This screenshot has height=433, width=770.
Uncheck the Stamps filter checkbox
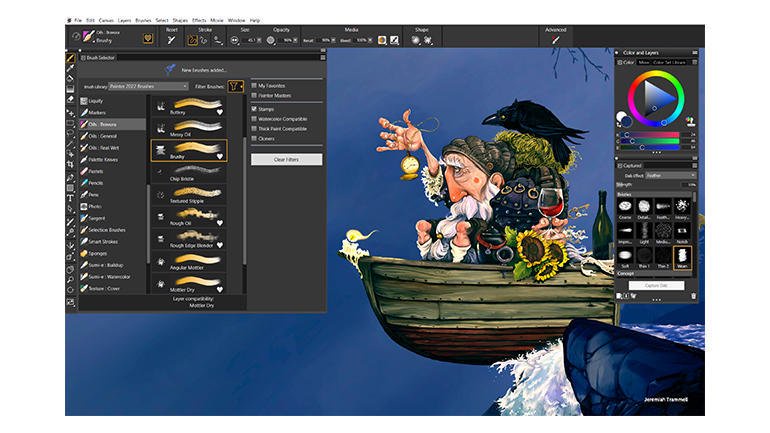[254, 108]
